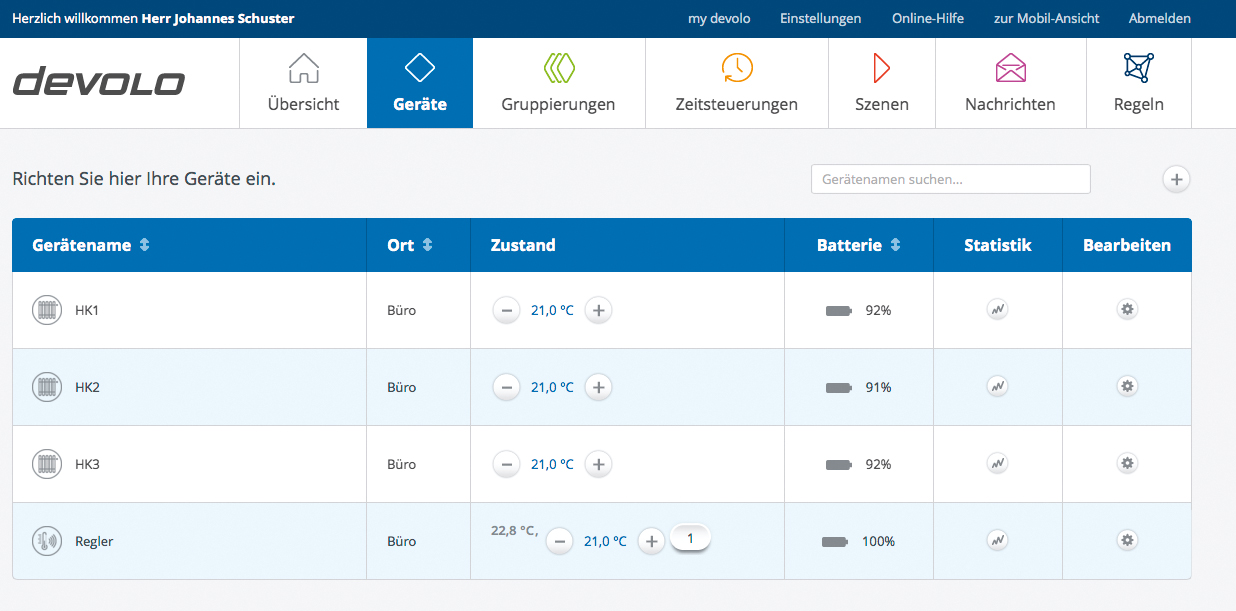Click the gear edit icon for HK2
This screenshot has width=1236, height=611.
(1127, 387)
